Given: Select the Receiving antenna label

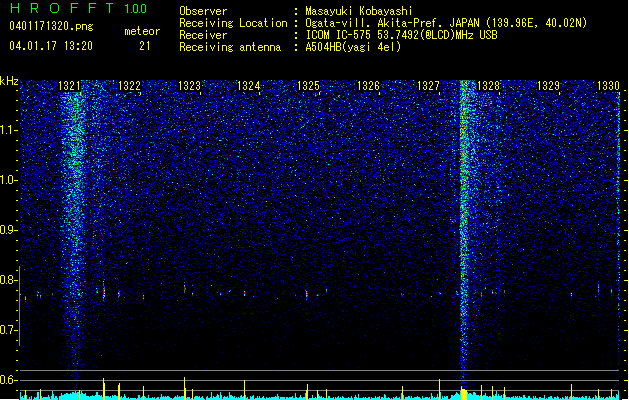Looking at the screenshot, I should point(230,47).
